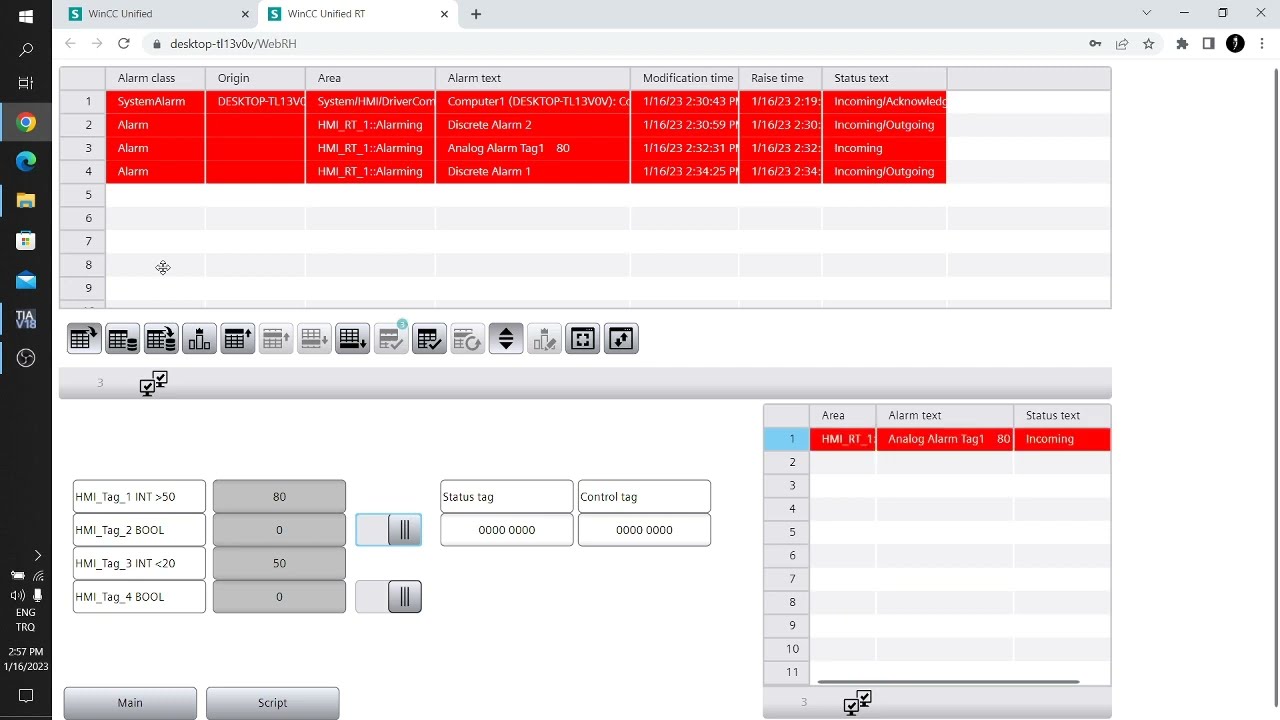Sort by Origin column header
This screenshot has width=1280, height=720.
(255, 78)
